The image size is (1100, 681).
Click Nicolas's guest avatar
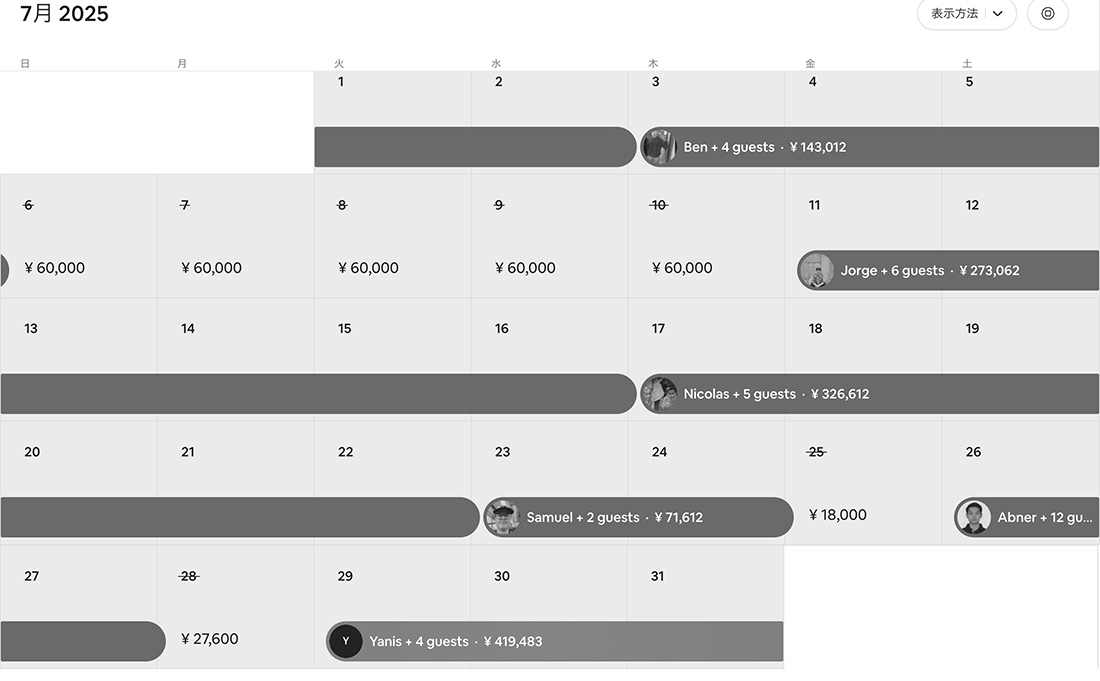(x=659, y=393)
